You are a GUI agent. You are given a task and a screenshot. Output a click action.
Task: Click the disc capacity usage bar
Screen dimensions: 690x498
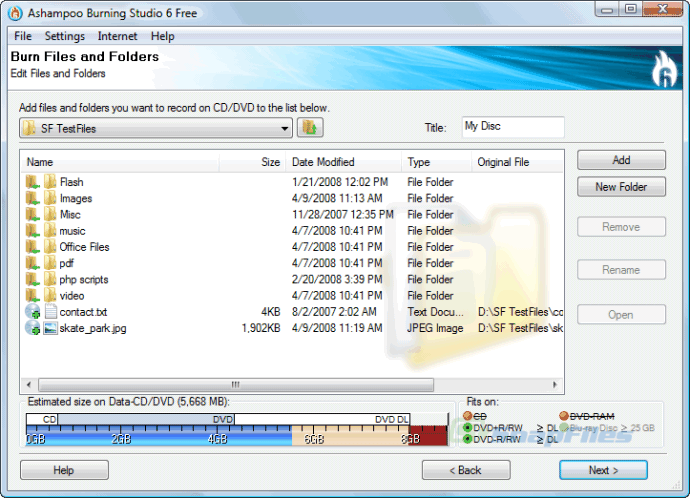(237, 430)
